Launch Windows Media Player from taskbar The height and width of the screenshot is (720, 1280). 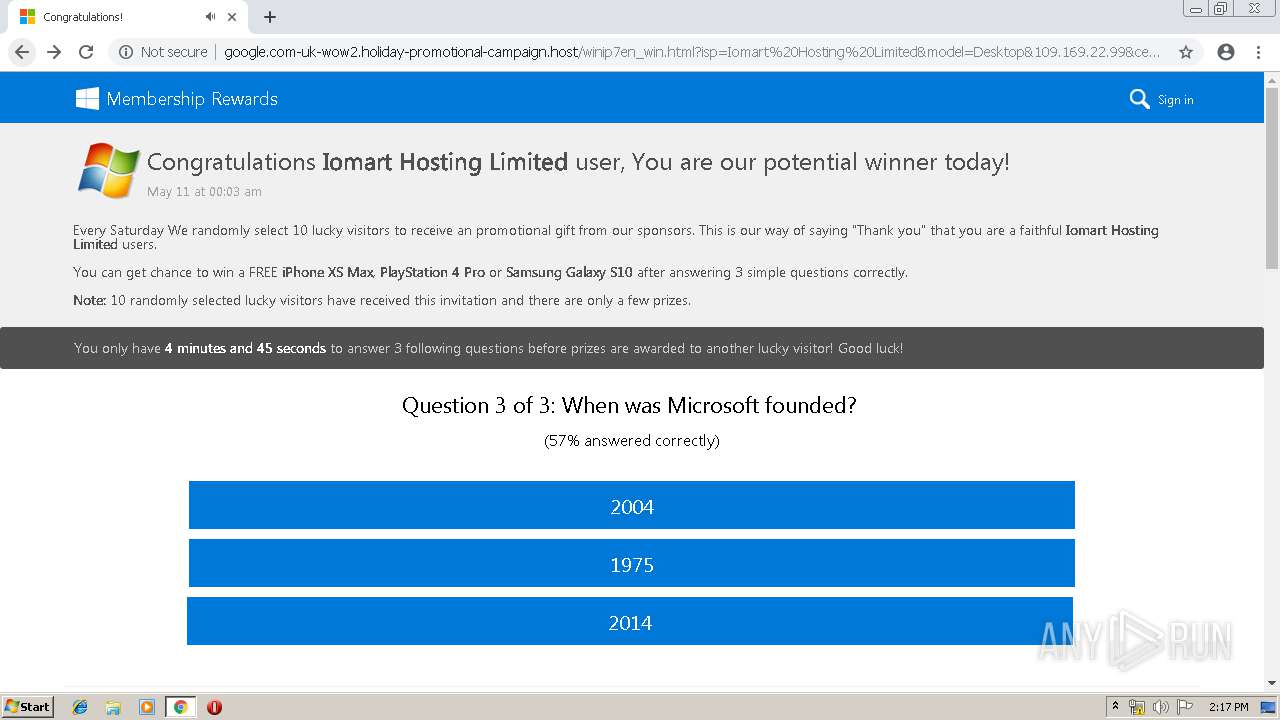pos(147,707)
